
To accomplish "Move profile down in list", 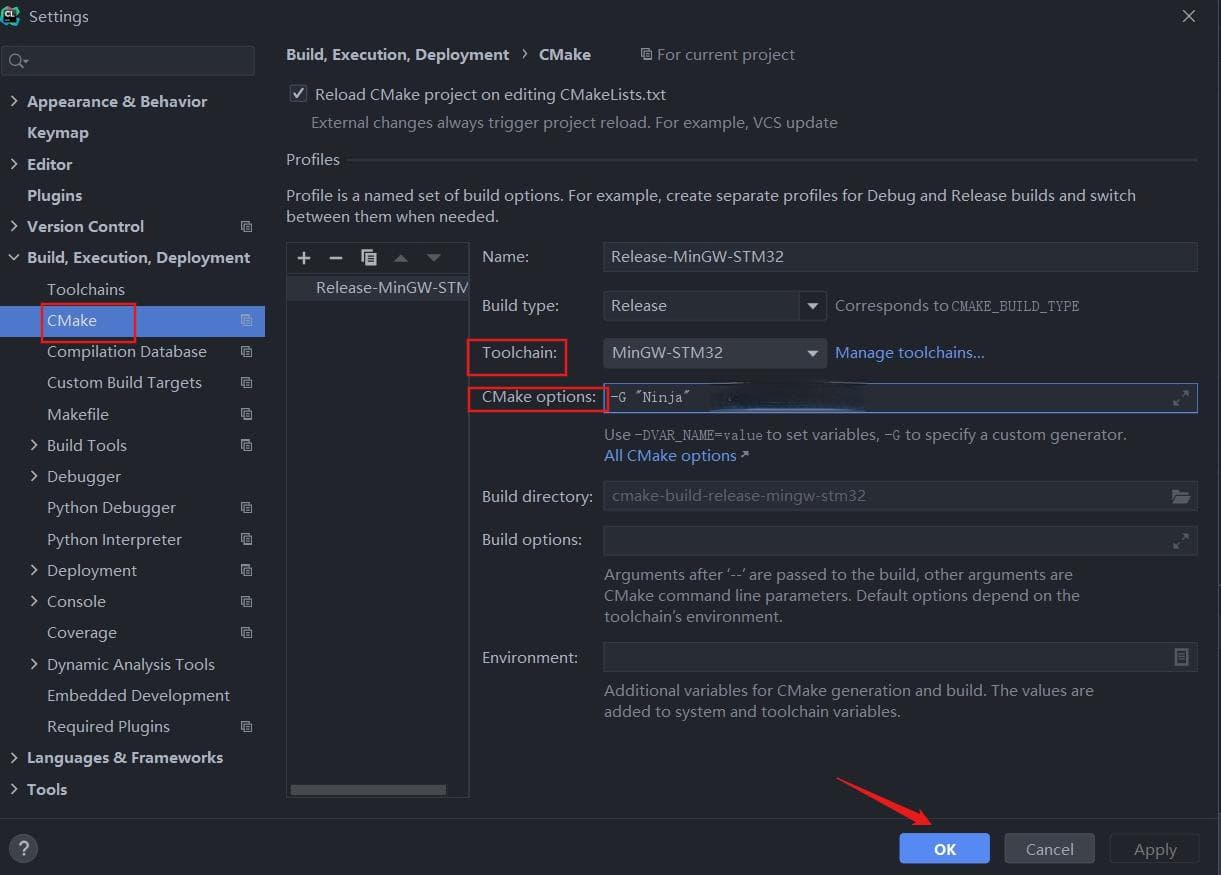I will pos(433,258).
